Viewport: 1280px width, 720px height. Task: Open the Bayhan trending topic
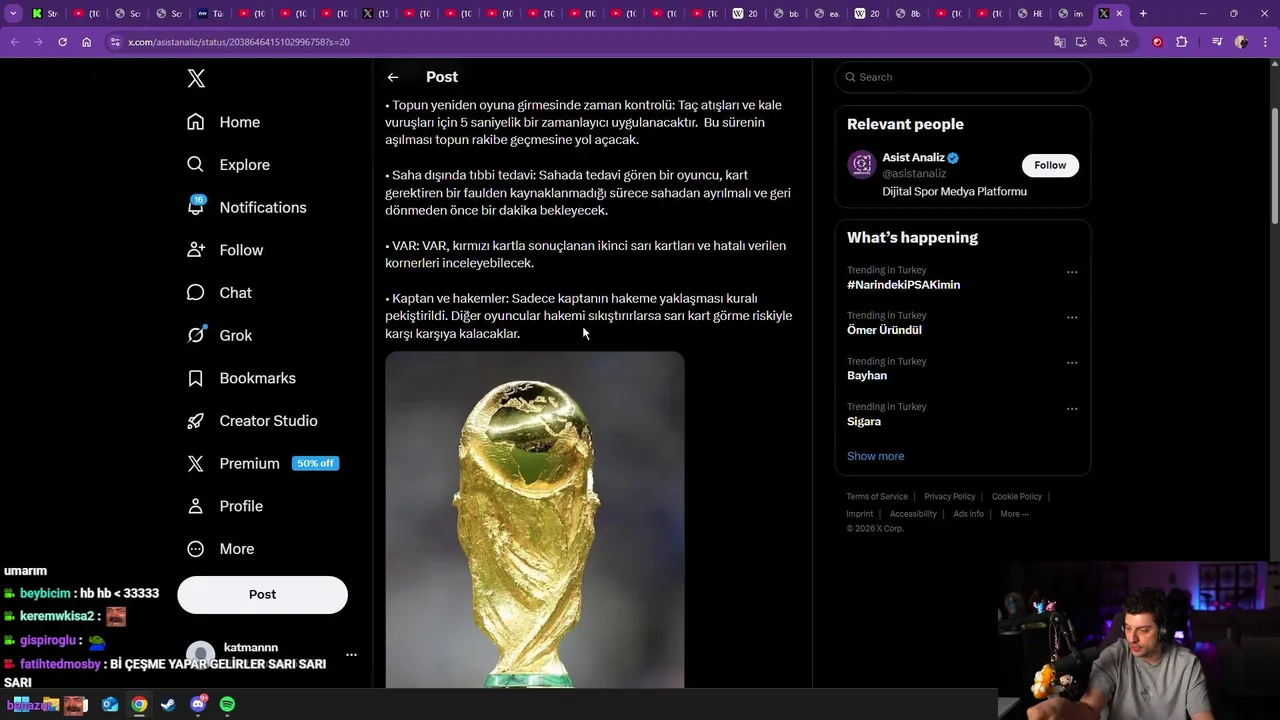[x=867, y=375]
